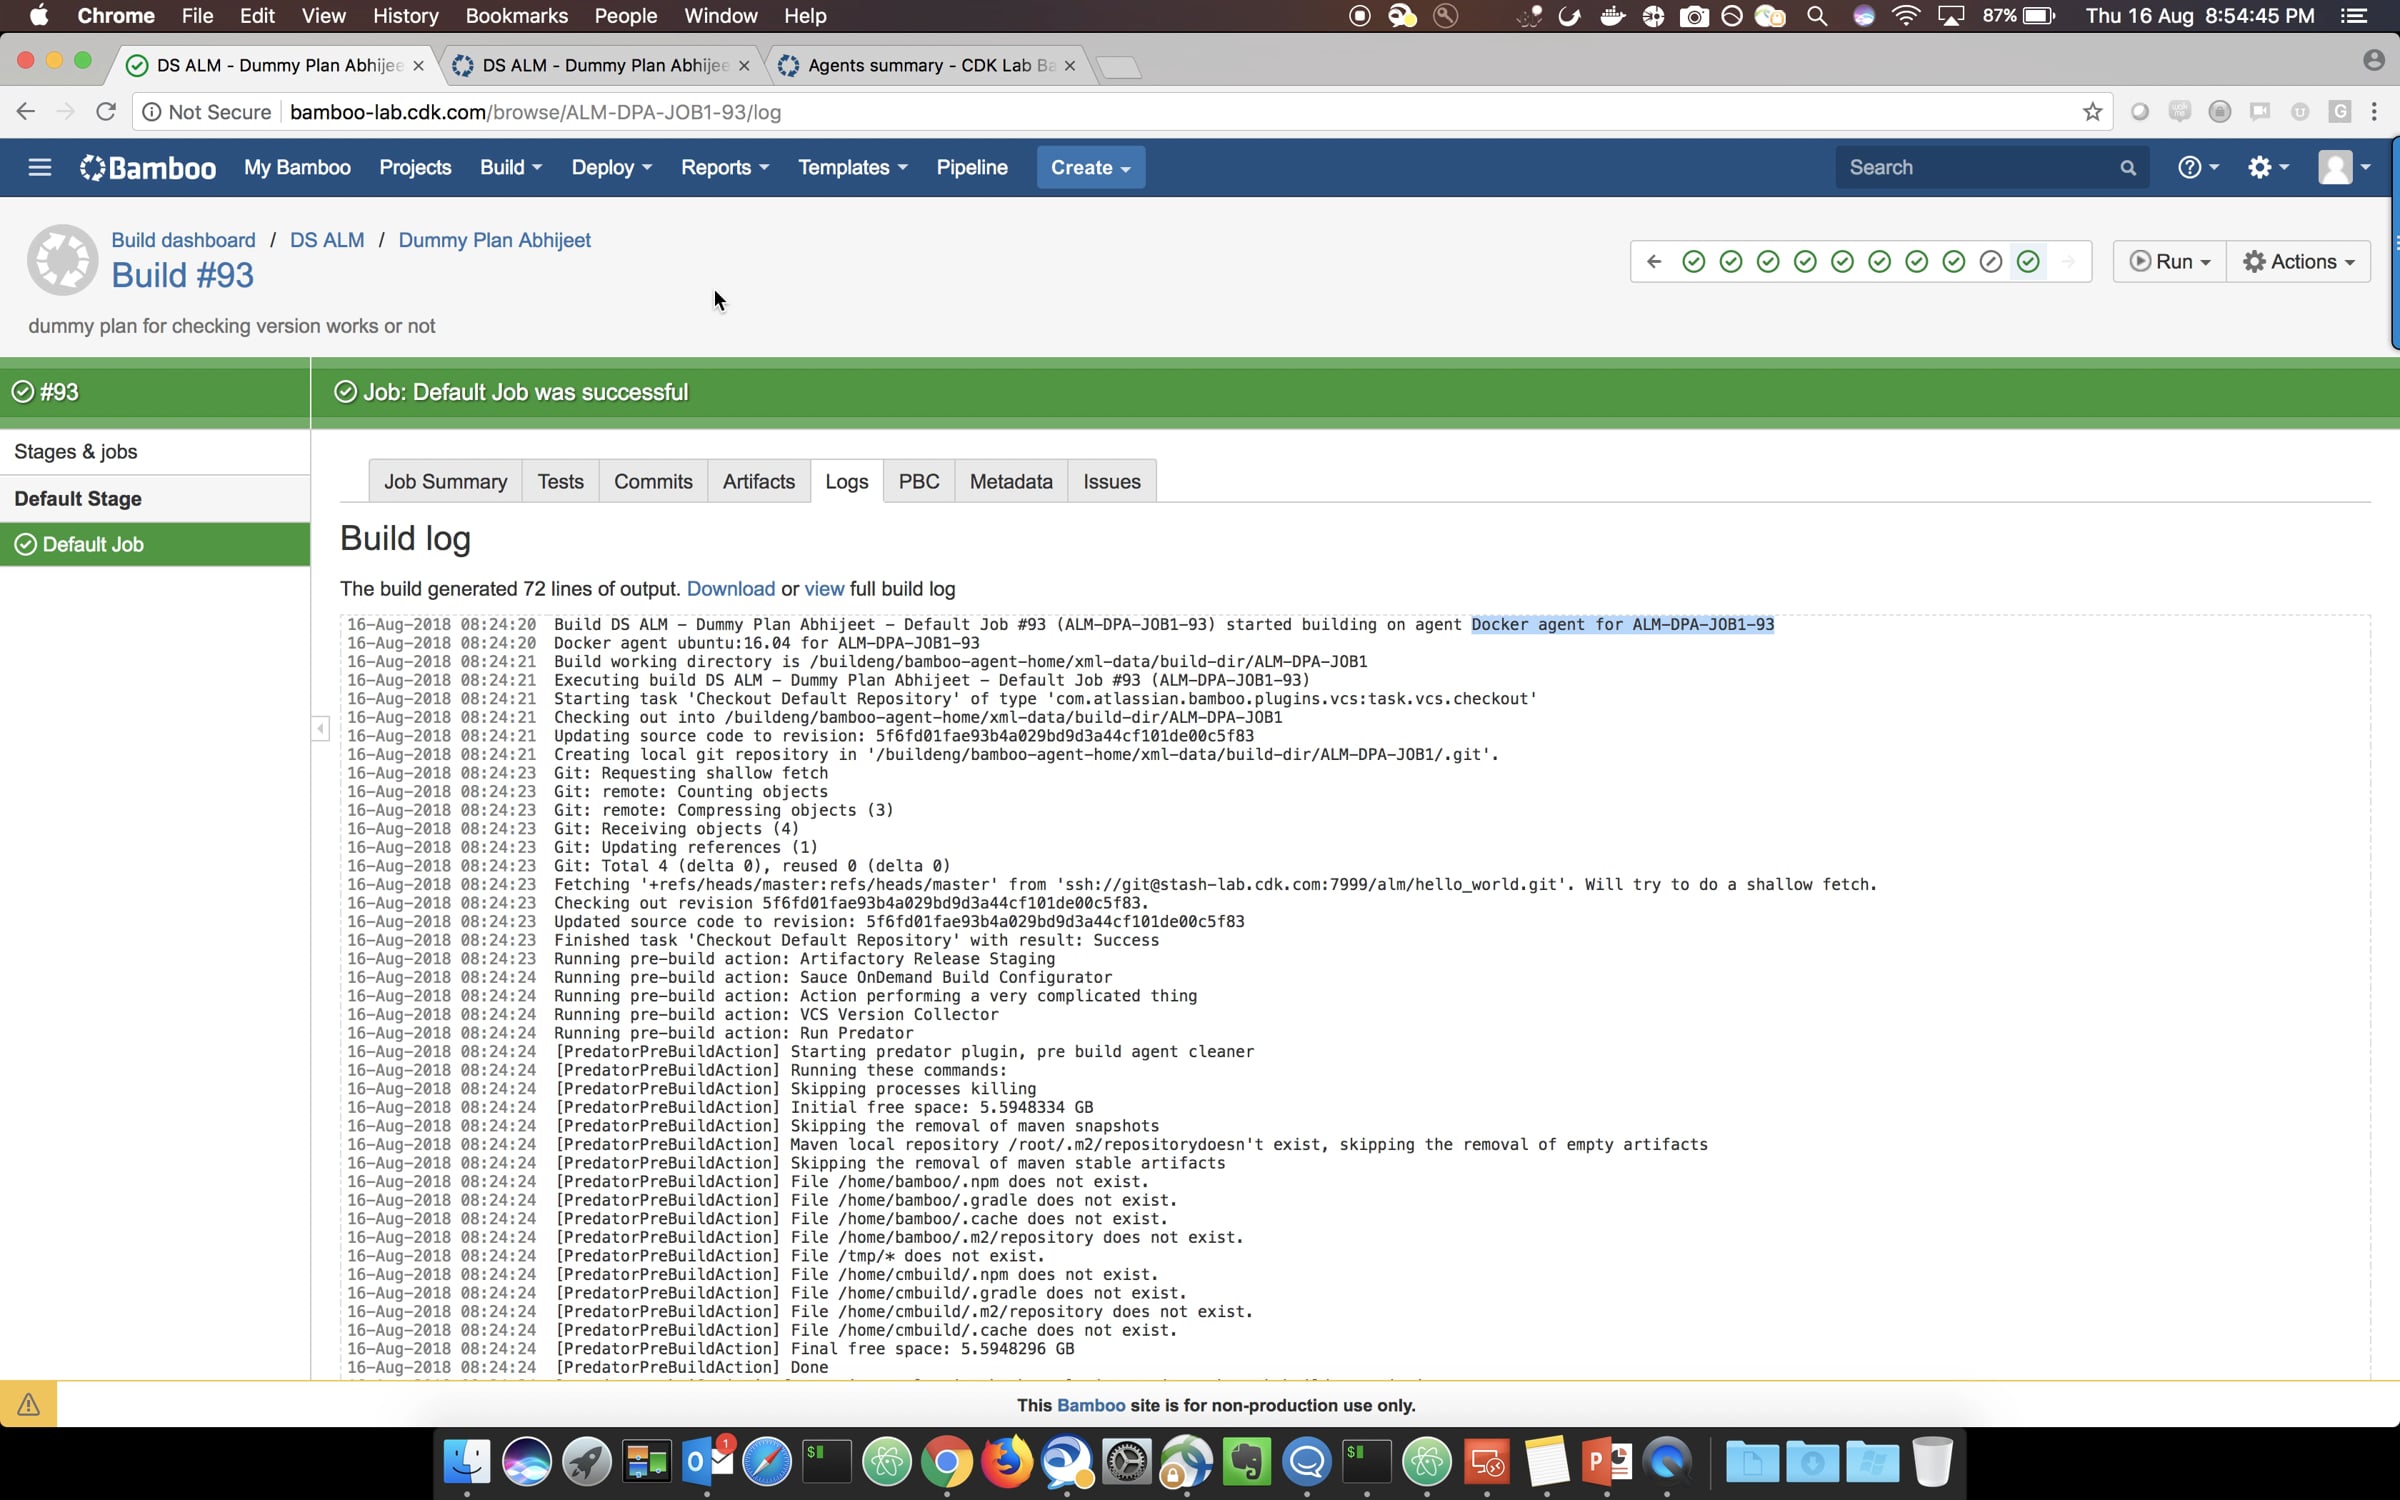Image resolution: width=2400 pixels, height=1500 pixels.
Task: Click the skipped build status icon
Action: (1990, 262)
